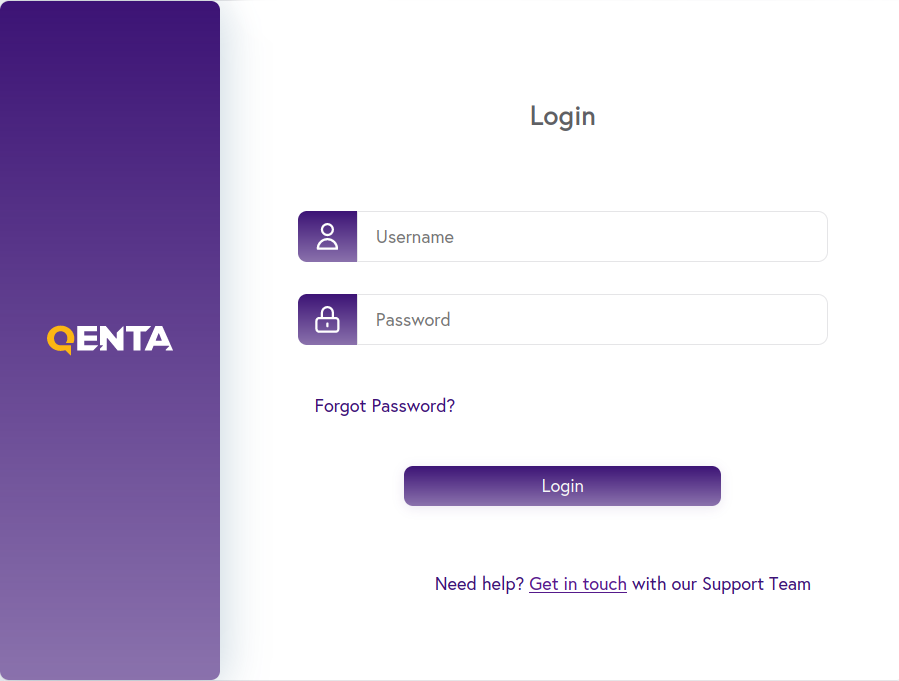Focus the Username input field
899x681 pixels.
pyautogui.click(x=592, y=237)
